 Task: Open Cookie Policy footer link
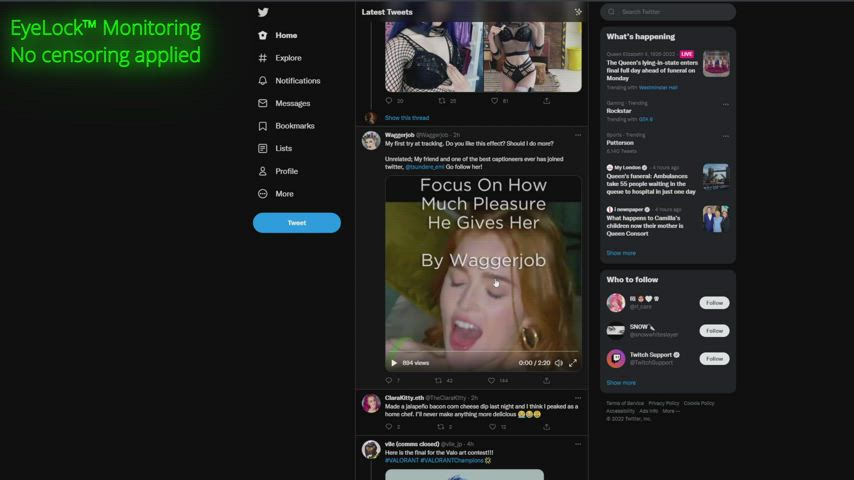[x=699, y=403]
